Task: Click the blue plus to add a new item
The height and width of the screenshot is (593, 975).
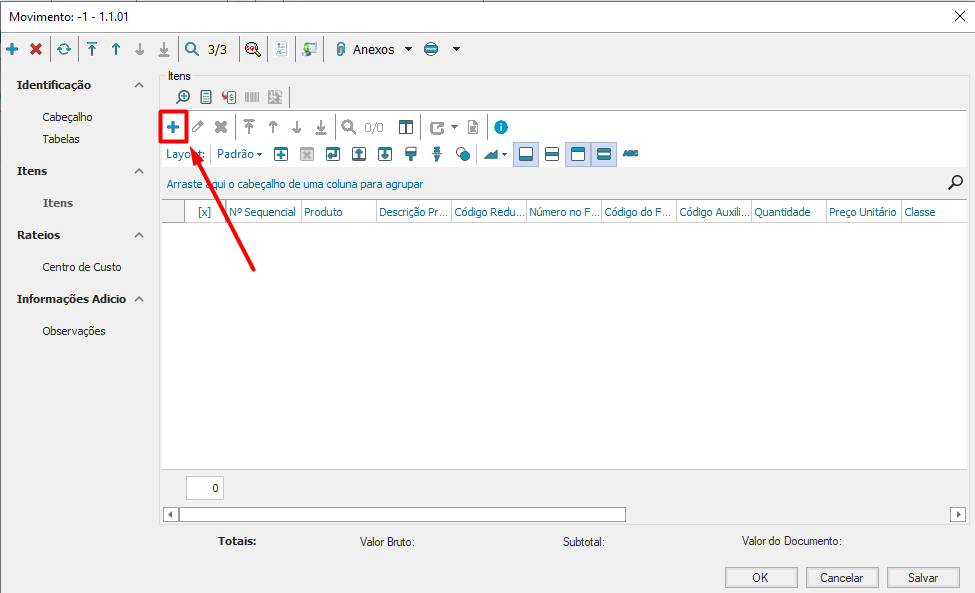Action: pyautogui.click(x=173, y=127)
